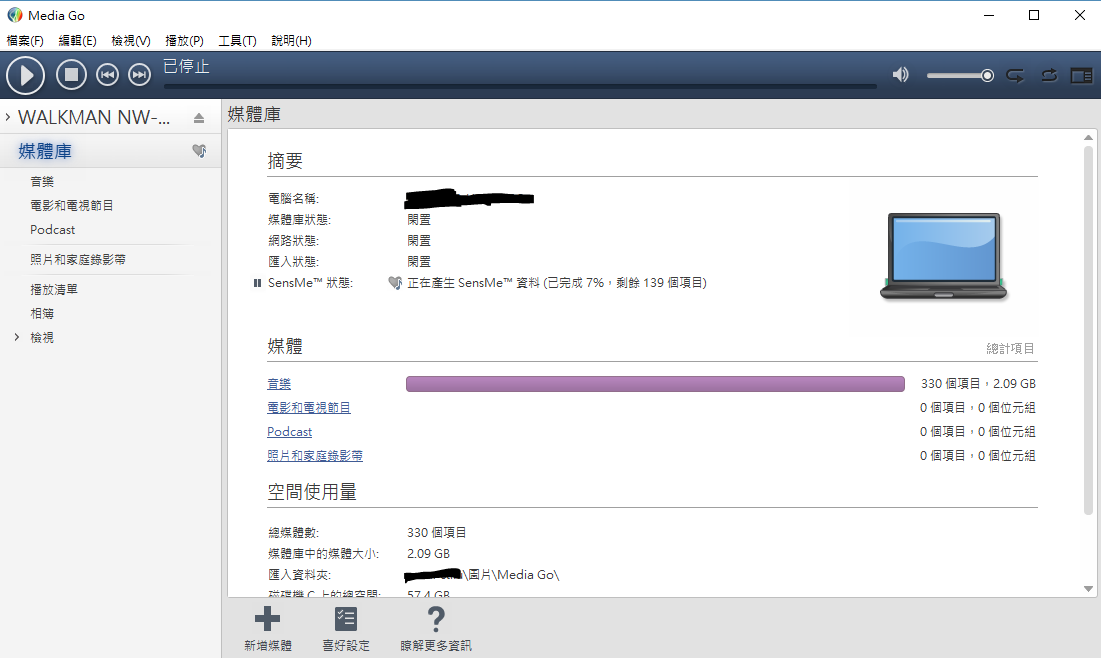Follow the 照片和家庭錄影帶 link under 媒體

coord(315,456)
